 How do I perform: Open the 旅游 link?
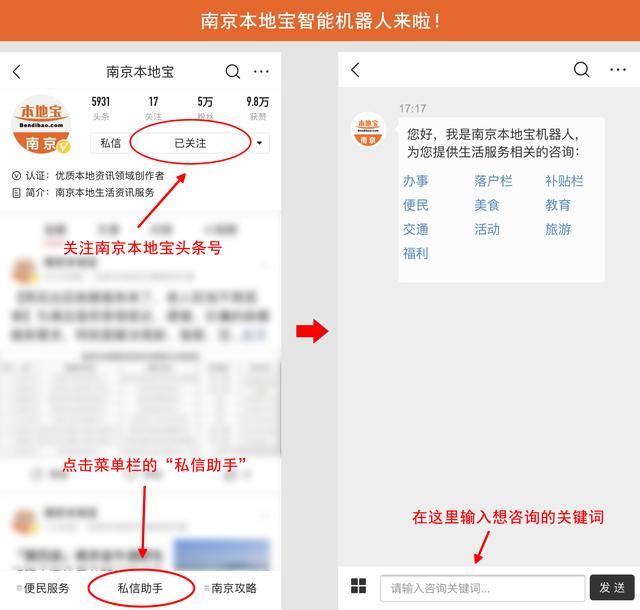click(558, 229)
